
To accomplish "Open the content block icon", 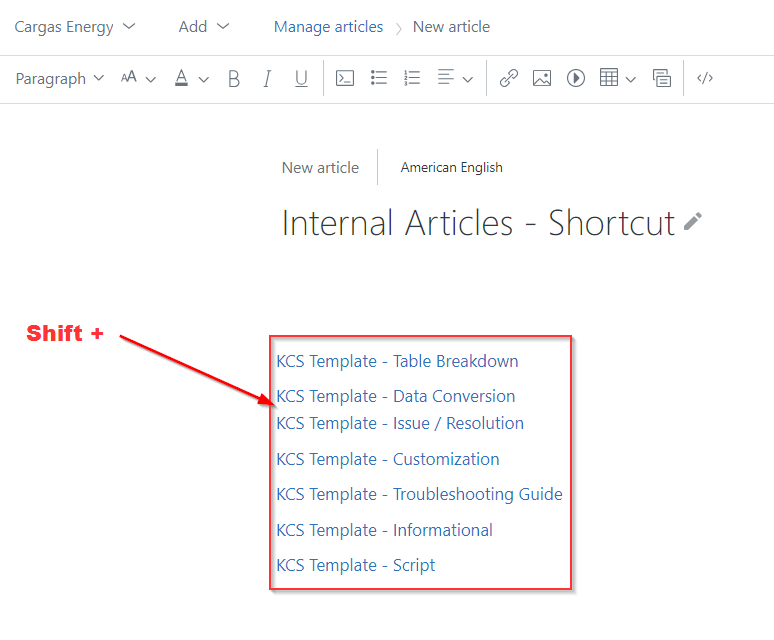I will coord(661,78).
